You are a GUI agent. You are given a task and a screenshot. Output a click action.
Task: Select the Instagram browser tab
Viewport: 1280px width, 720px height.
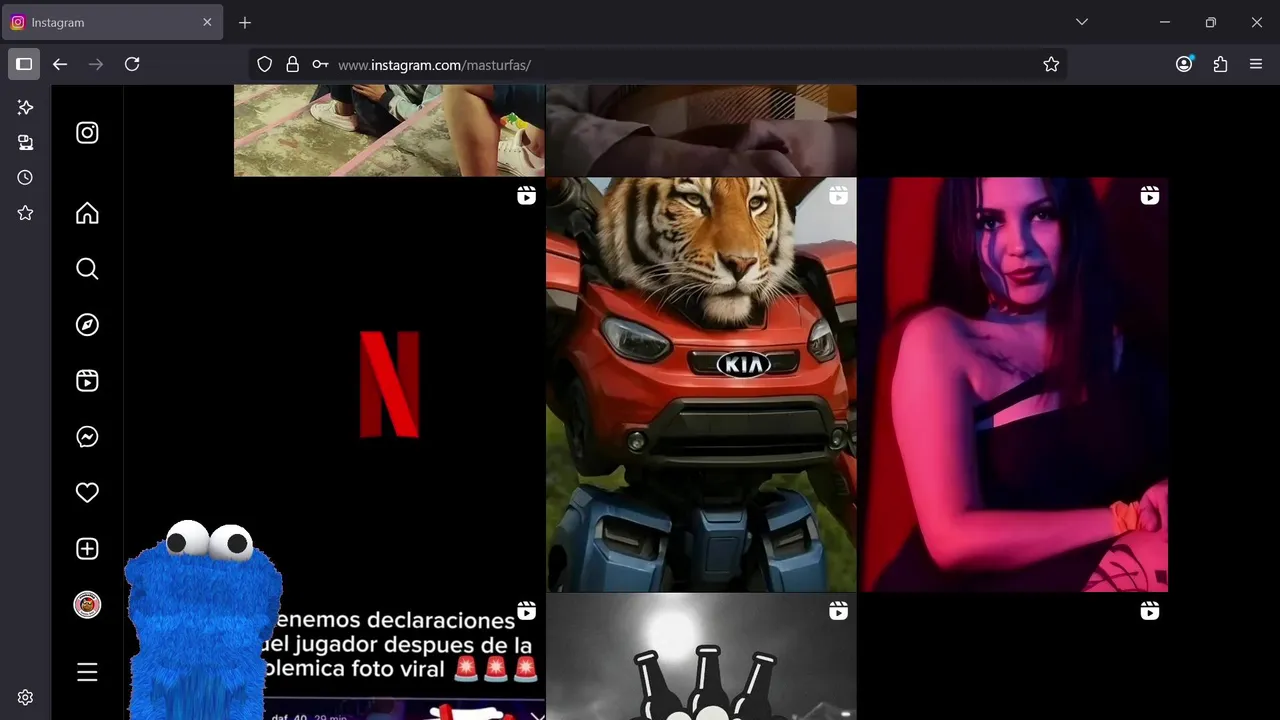112,22
